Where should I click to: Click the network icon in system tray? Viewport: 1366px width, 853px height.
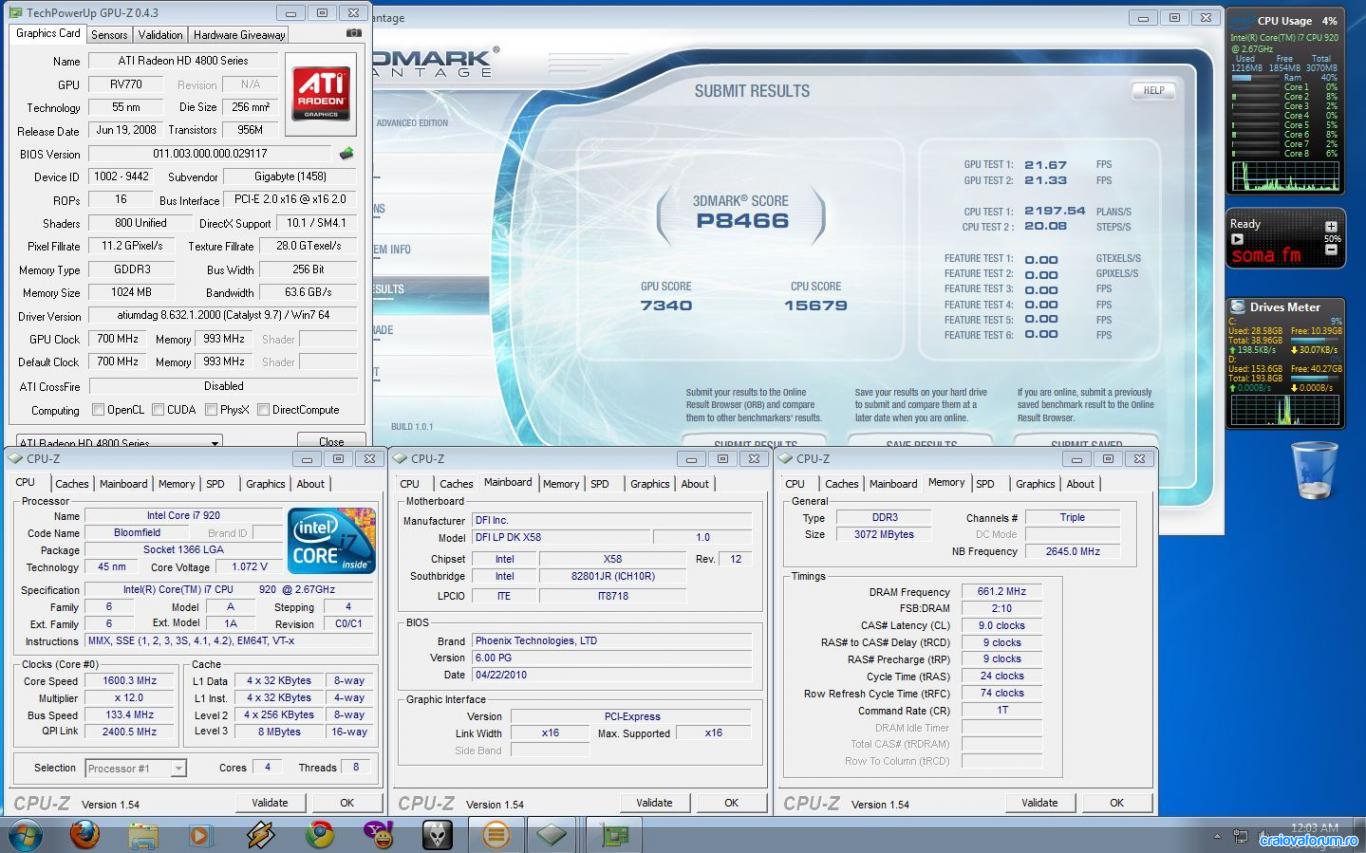(x=1241, y=835)
